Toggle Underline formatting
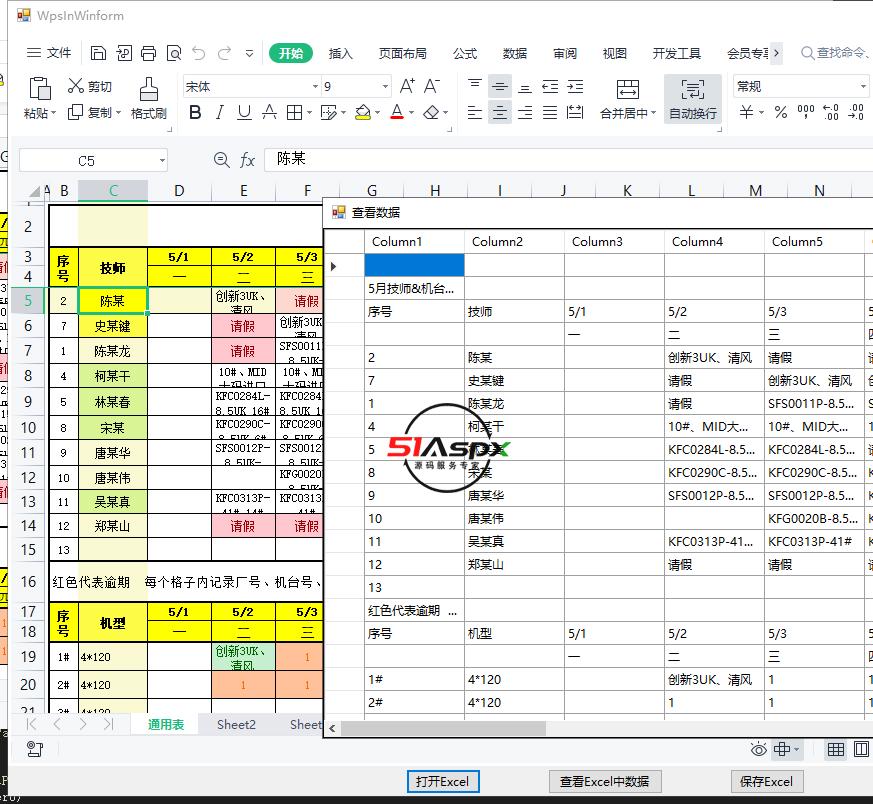This screenshot has height=804, width=873. click(x=244, y=113)
